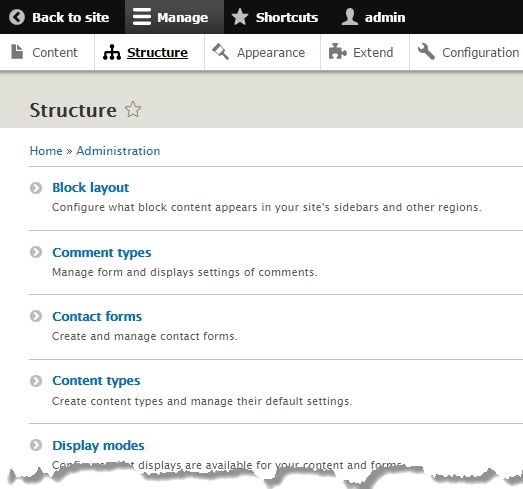Follow the Home breadcrumb link
Screen dimensions: 523x489
pos(46,151)
